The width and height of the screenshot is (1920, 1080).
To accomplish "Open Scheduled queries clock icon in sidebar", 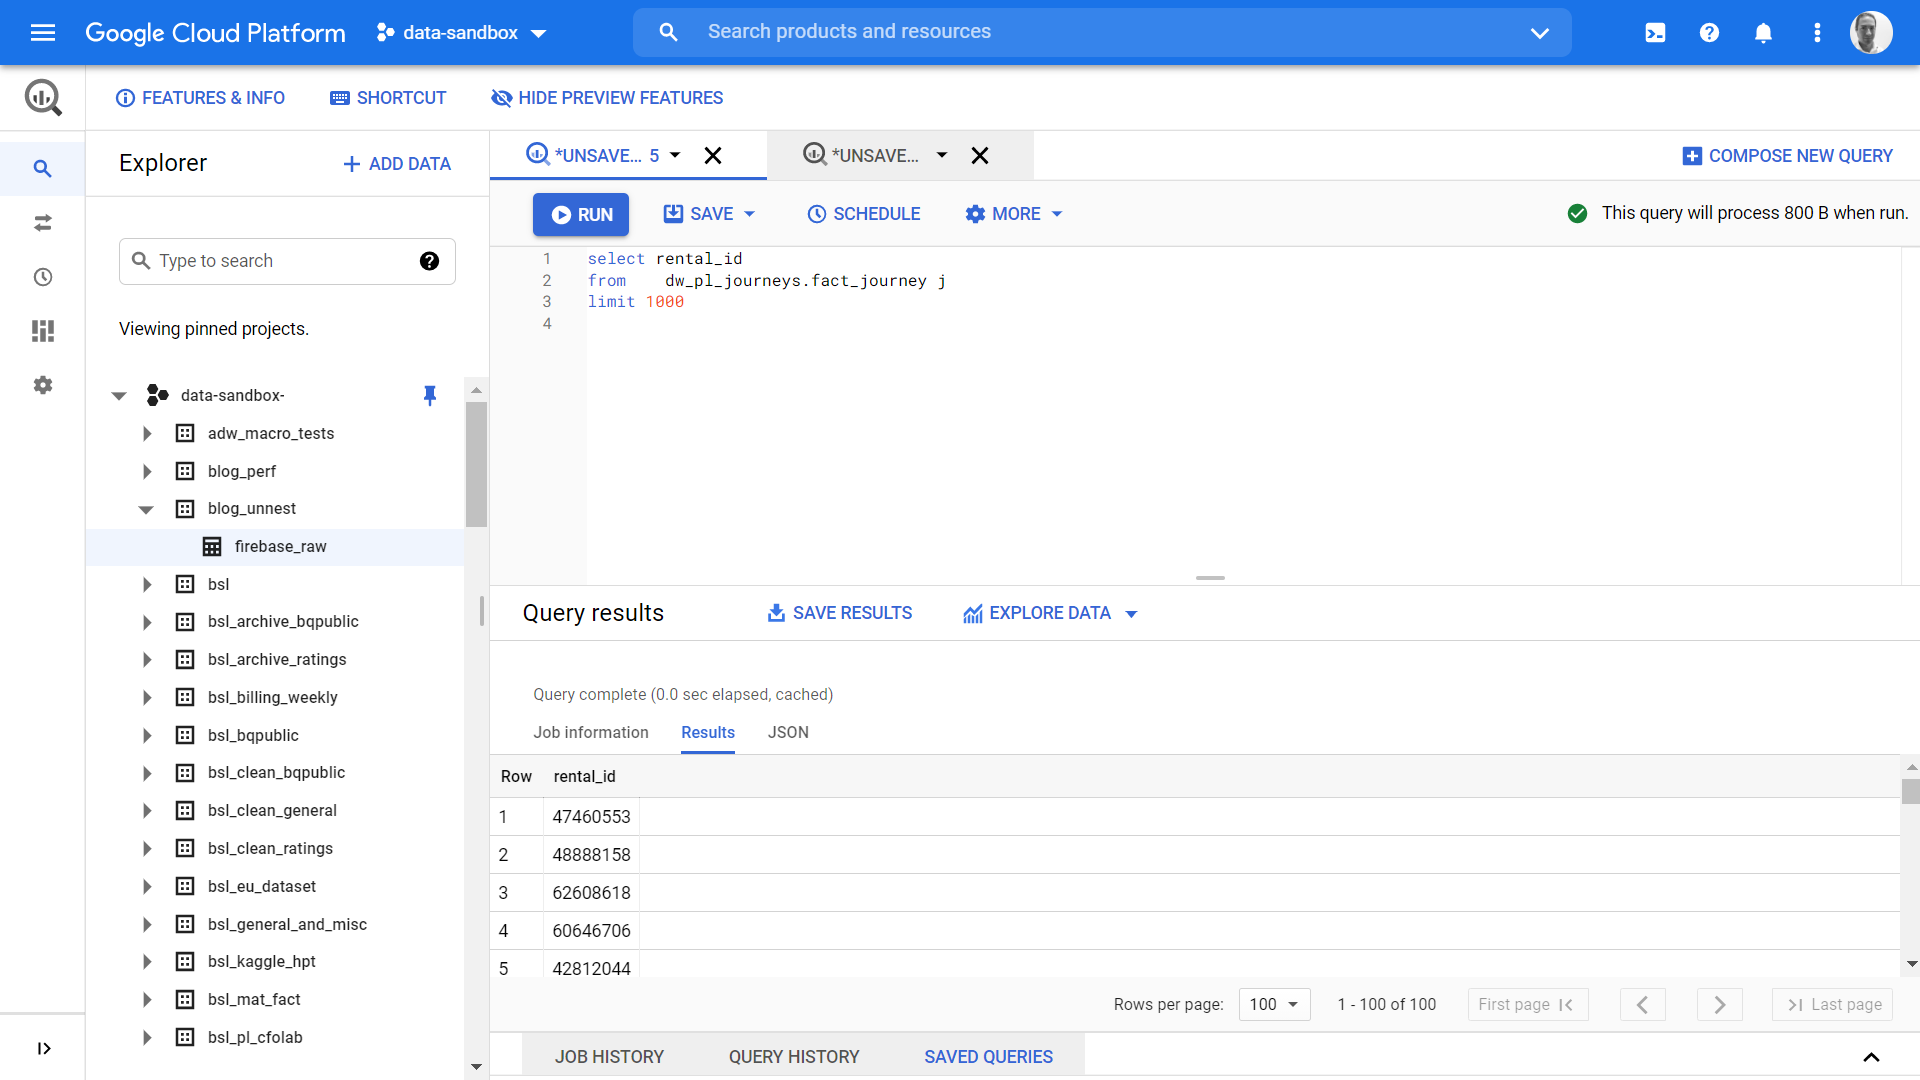I will 43,277.
